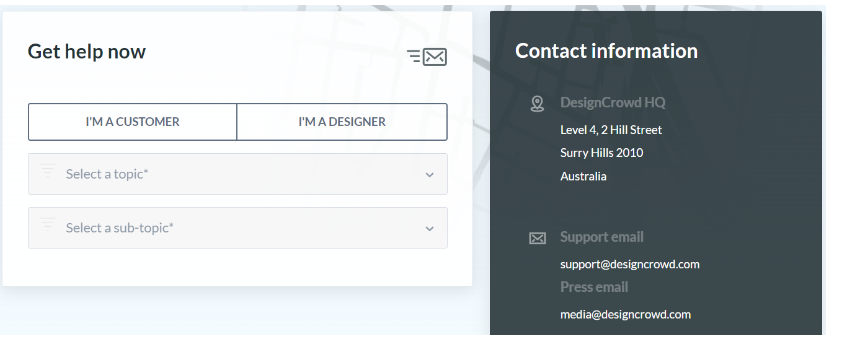
Task: Click the DesignCrowd HQ label
Action: [613, 103]
